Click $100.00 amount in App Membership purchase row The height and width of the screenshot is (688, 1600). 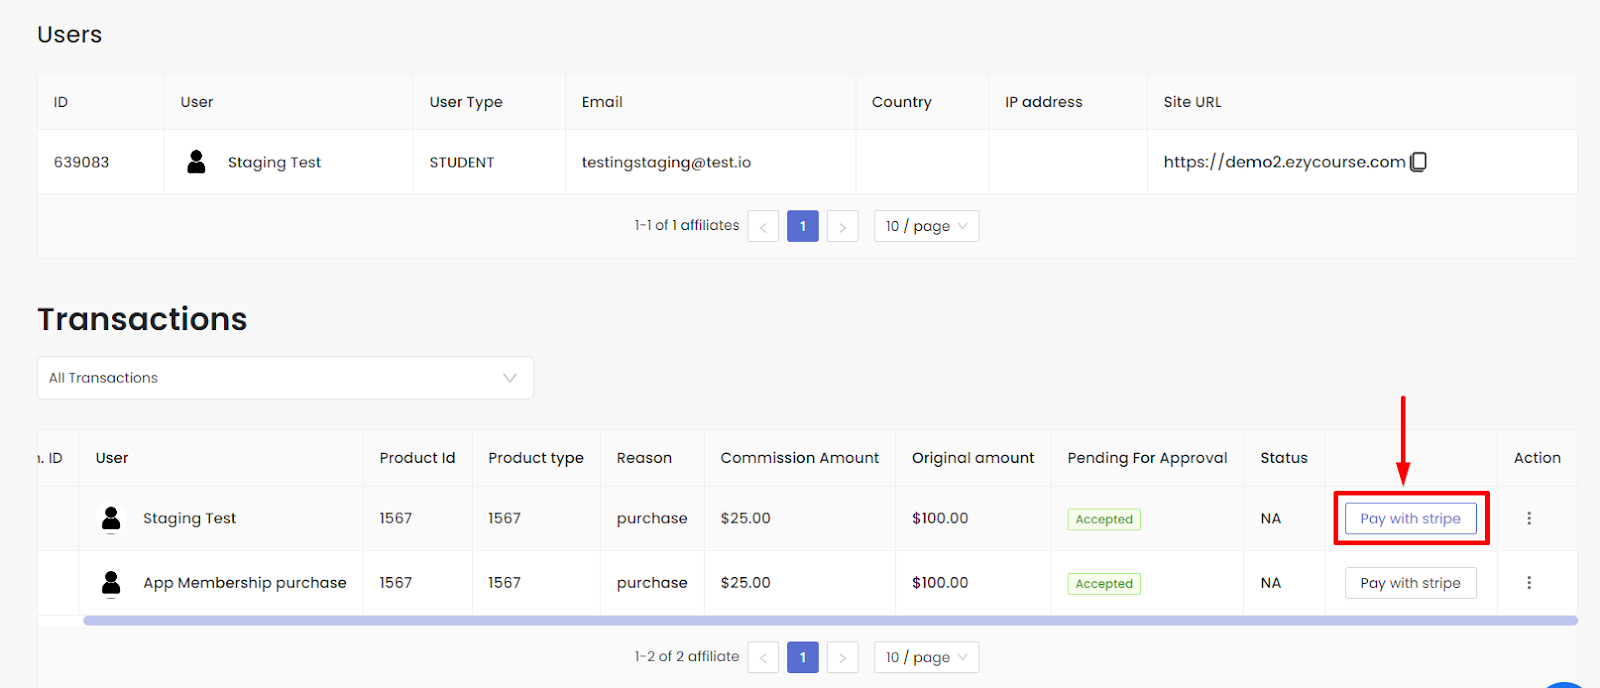tap(940, 583)
